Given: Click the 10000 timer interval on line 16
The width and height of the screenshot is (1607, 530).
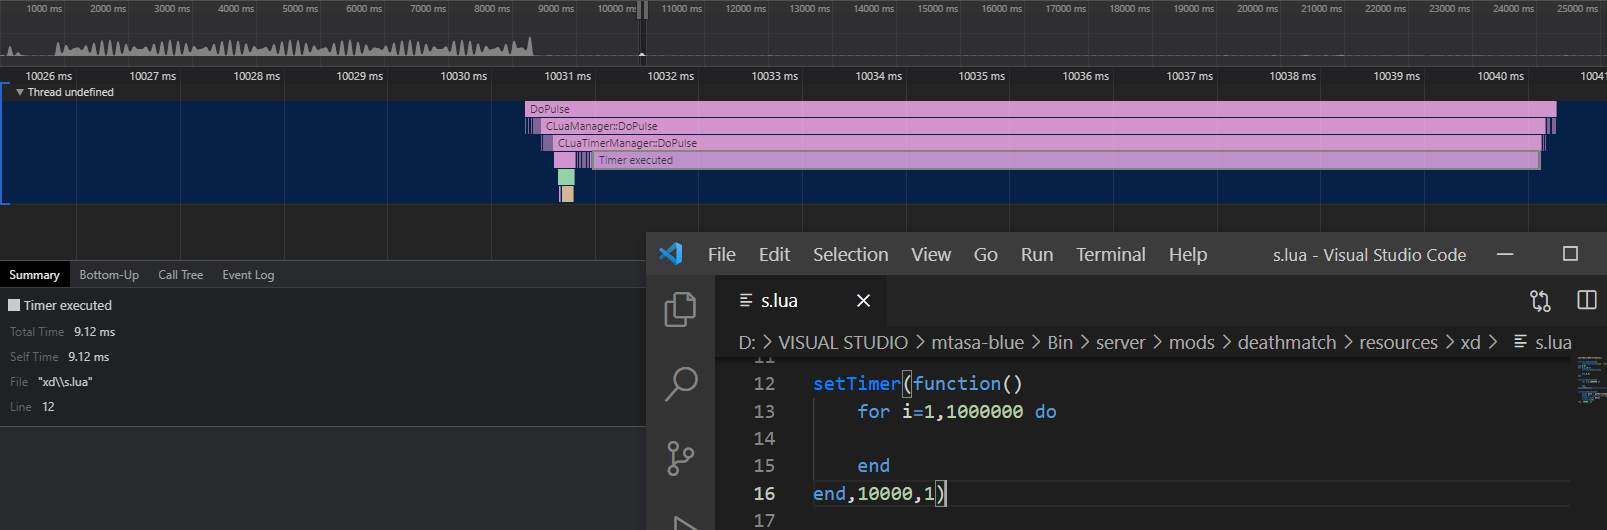Looking at the screenshot, I should click(x=885, y=494).
